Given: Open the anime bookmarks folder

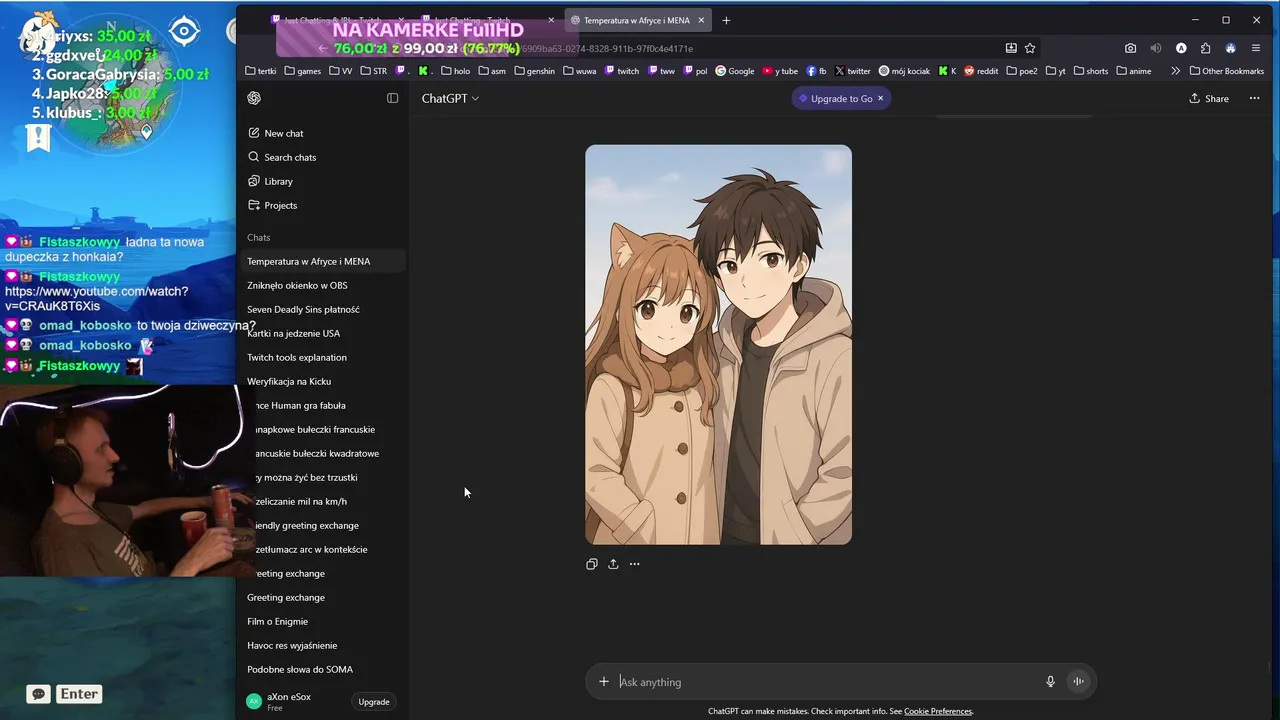Looking at the screenshot, I should (x=1134, y=71).
